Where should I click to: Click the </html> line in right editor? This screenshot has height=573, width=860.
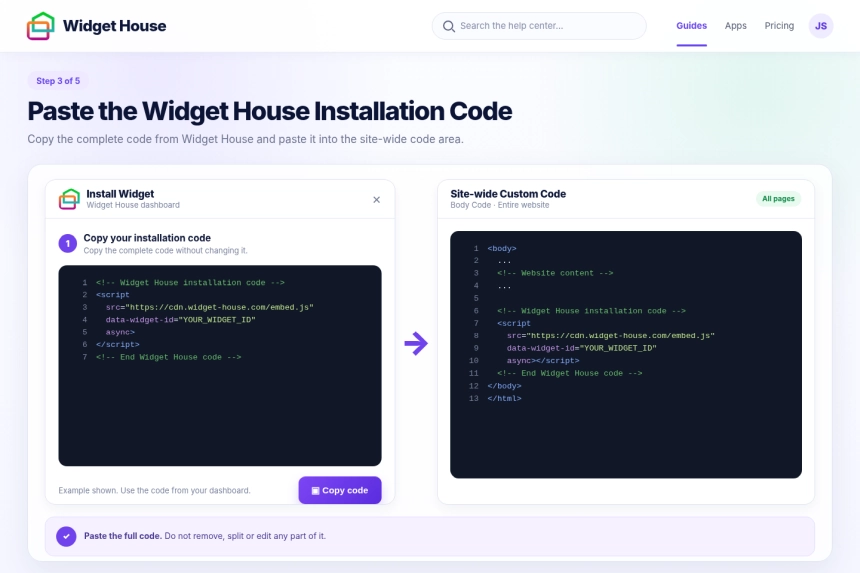[504, 399]
